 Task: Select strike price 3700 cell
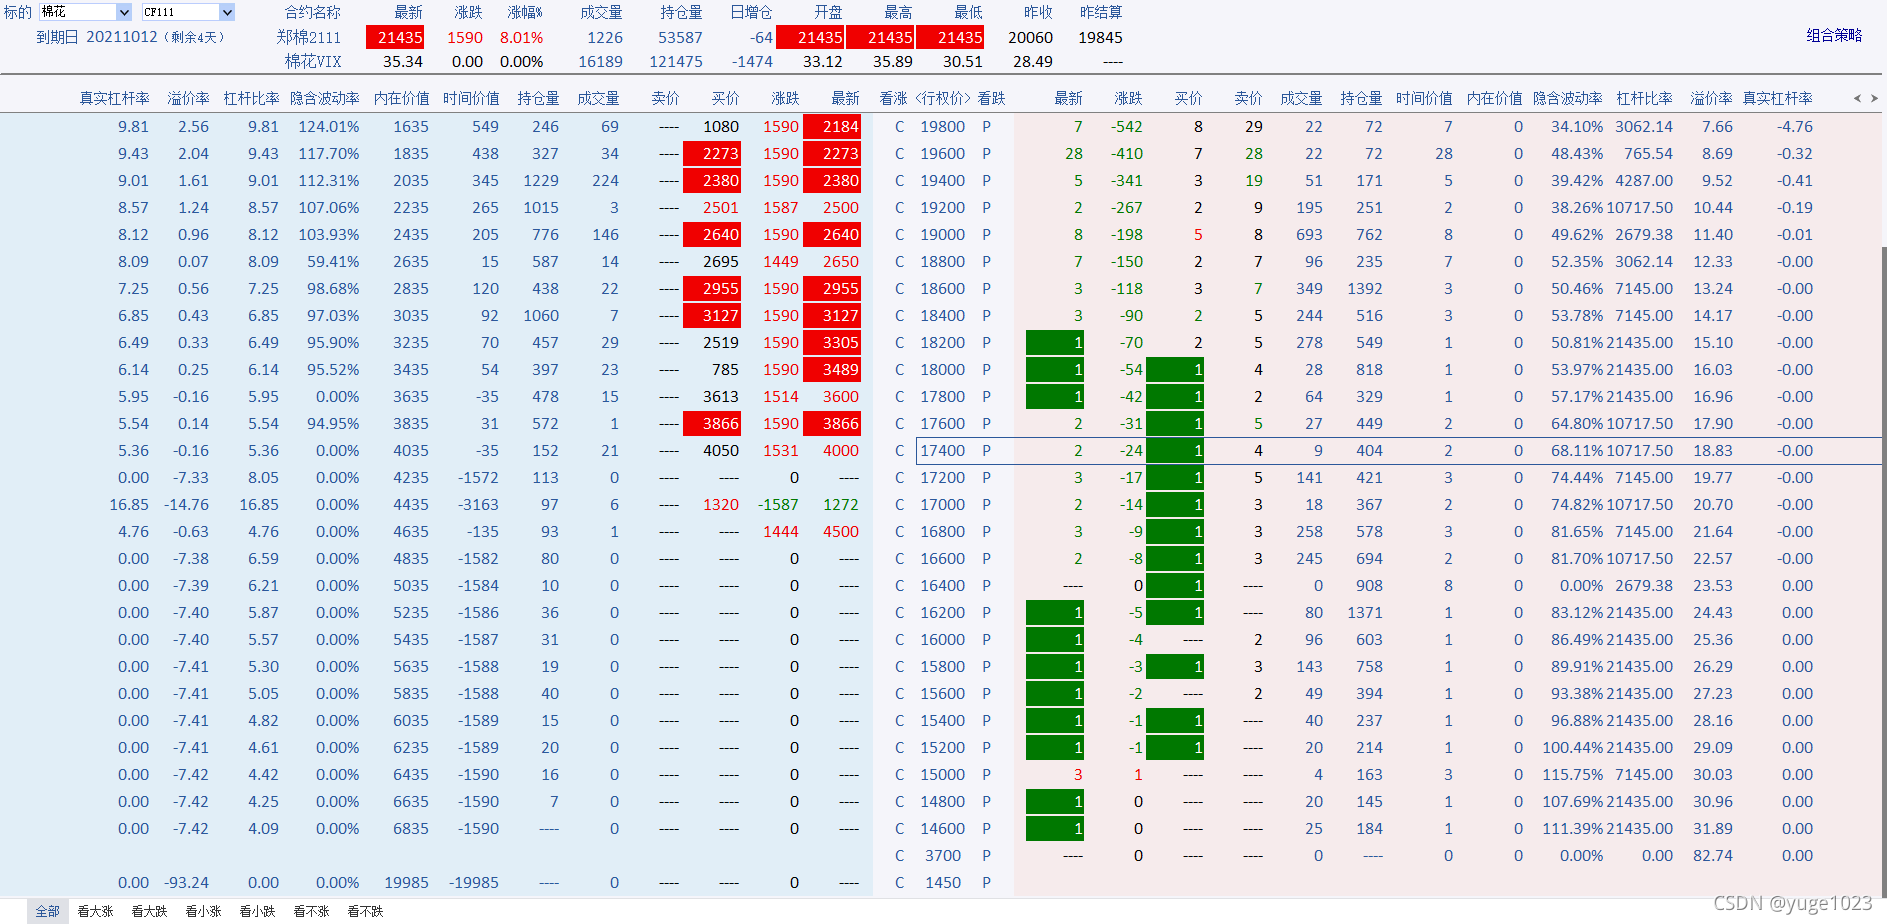coord(943,855)
